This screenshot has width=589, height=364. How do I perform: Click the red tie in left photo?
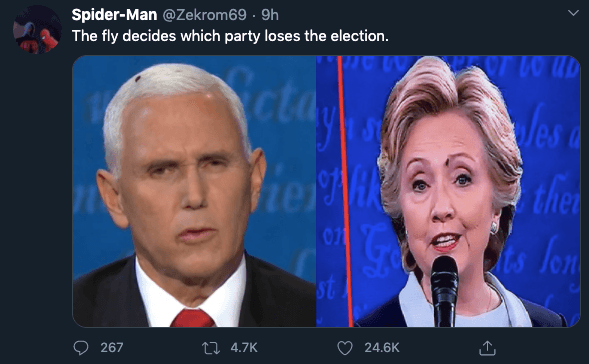pyautogui.click(x=193, y=318)
